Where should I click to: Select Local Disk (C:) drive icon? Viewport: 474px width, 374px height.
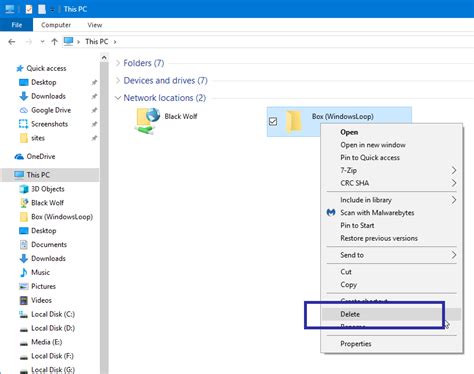click(24, 314)
